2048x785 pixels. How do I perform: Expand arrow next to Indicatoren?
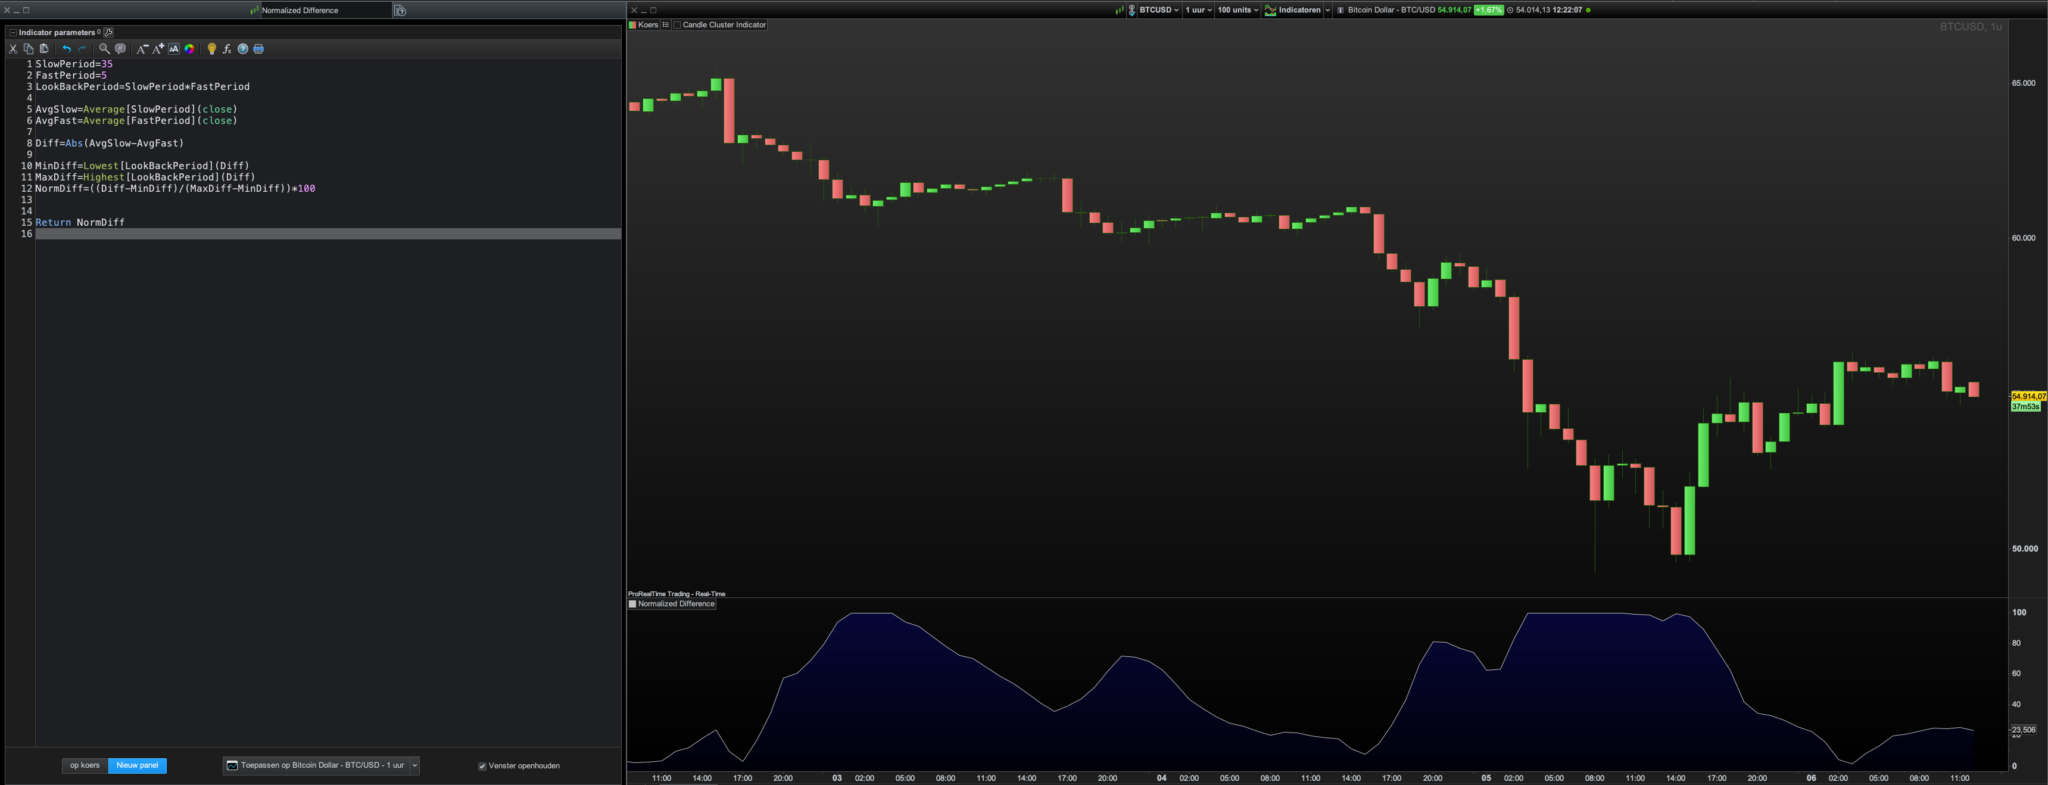tap(1328, 10)
